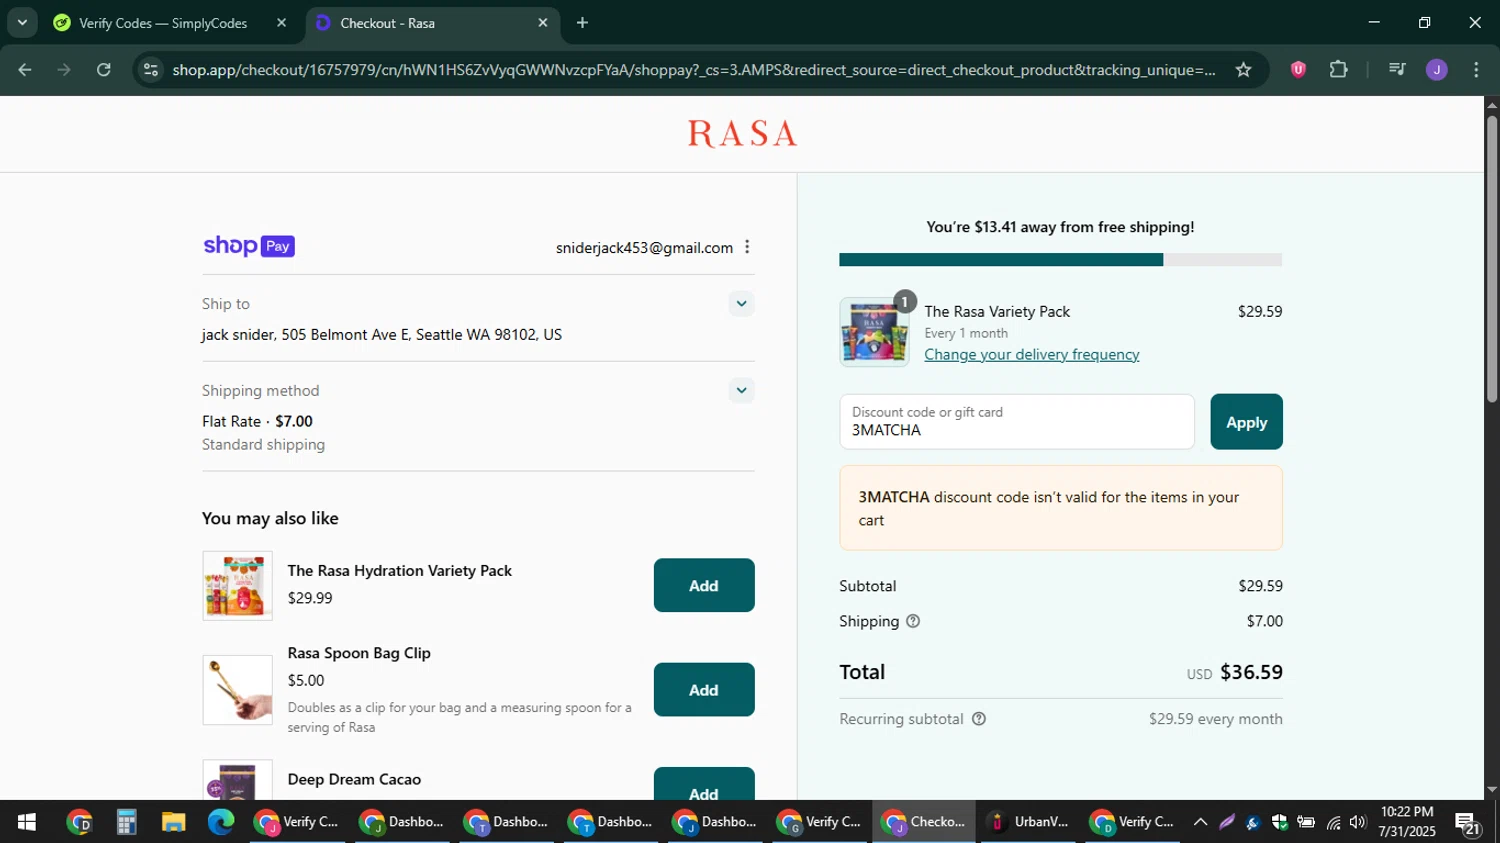
Task: Reload the checkout page
Action: pyautogui.click(x=104, y=70)
